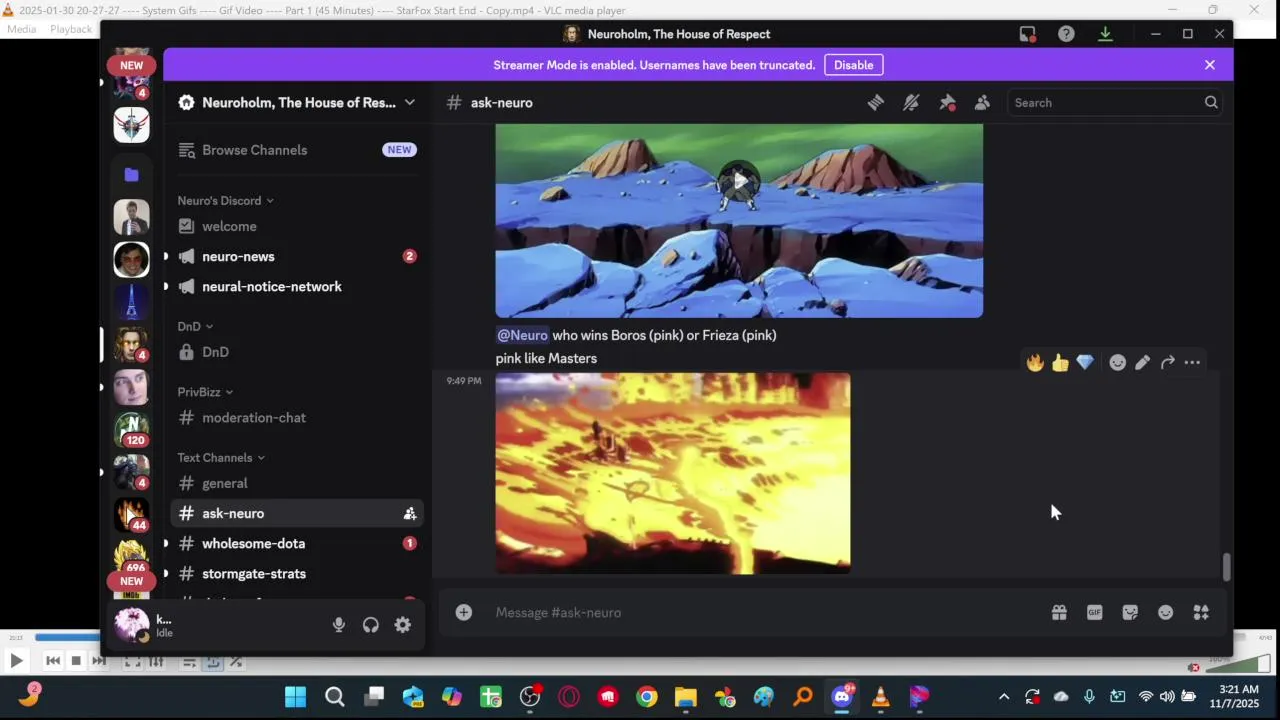Toggle headphones deafen in user panel
This screenshot has width=1280, height=720.
[x=371, y=625]
